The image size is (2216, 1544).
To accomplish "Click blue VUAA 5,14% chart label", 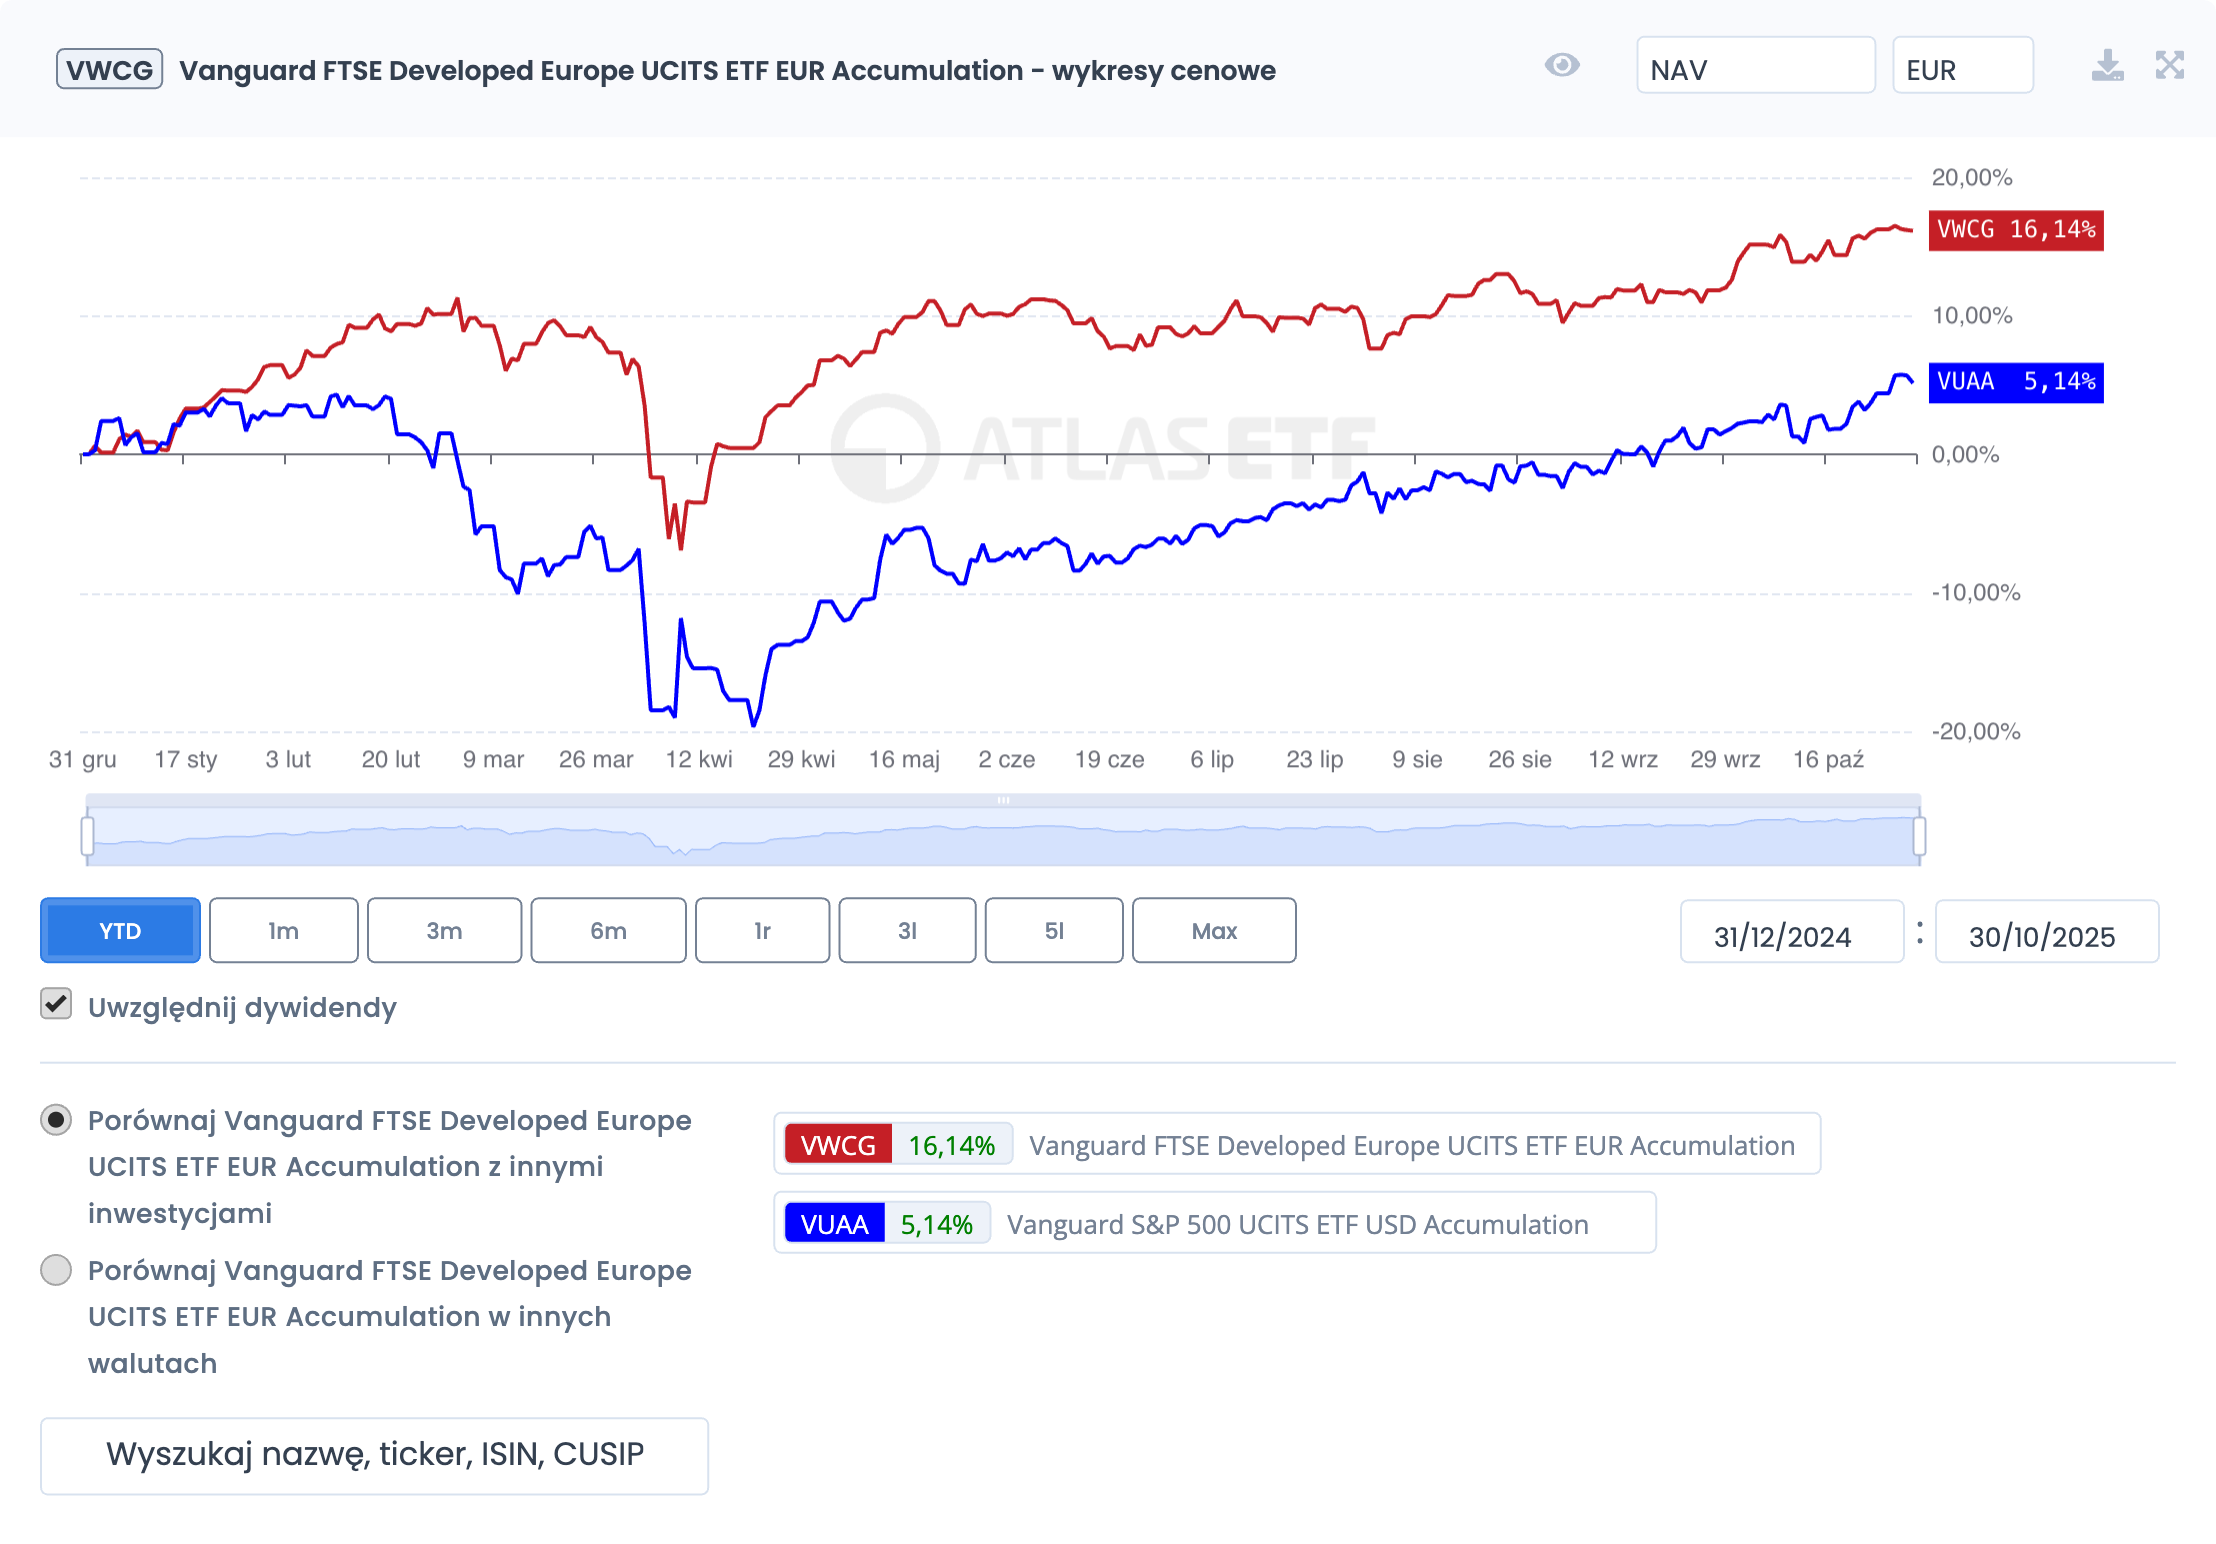I will tap(2015, 382).
